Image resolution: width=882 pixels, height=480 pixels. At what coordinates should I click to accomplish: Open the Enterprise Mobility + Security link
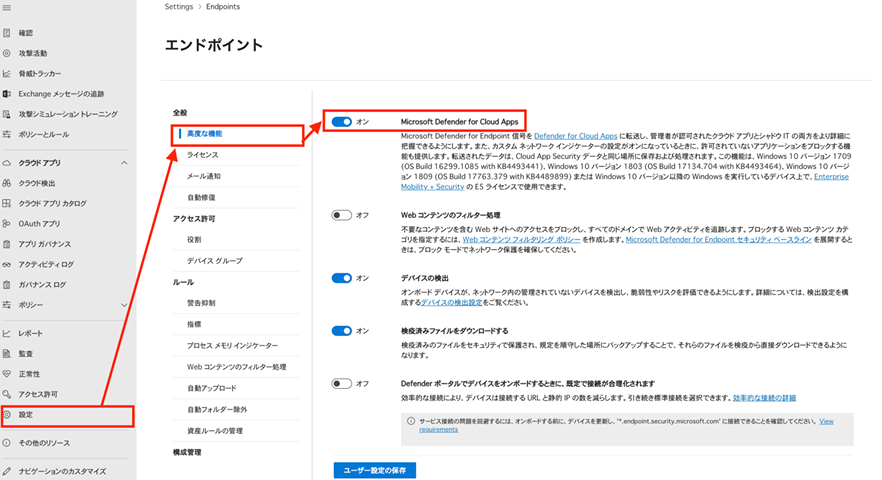pyautogui.click(x=624, y=182)
